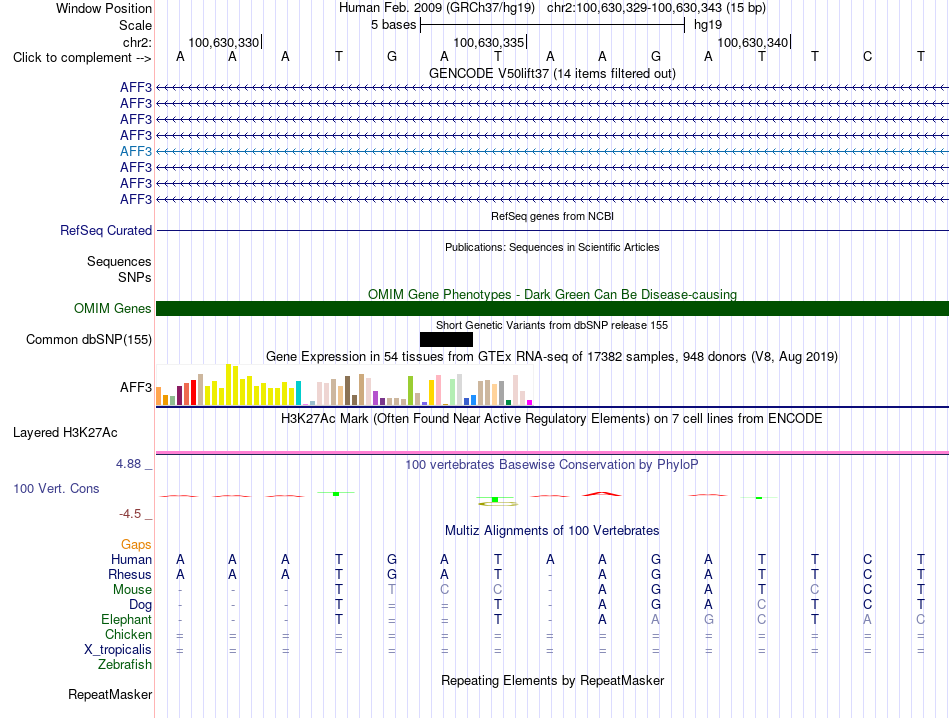Click the GTEx Gene Expression track title
950x718 pixels.
552,356
